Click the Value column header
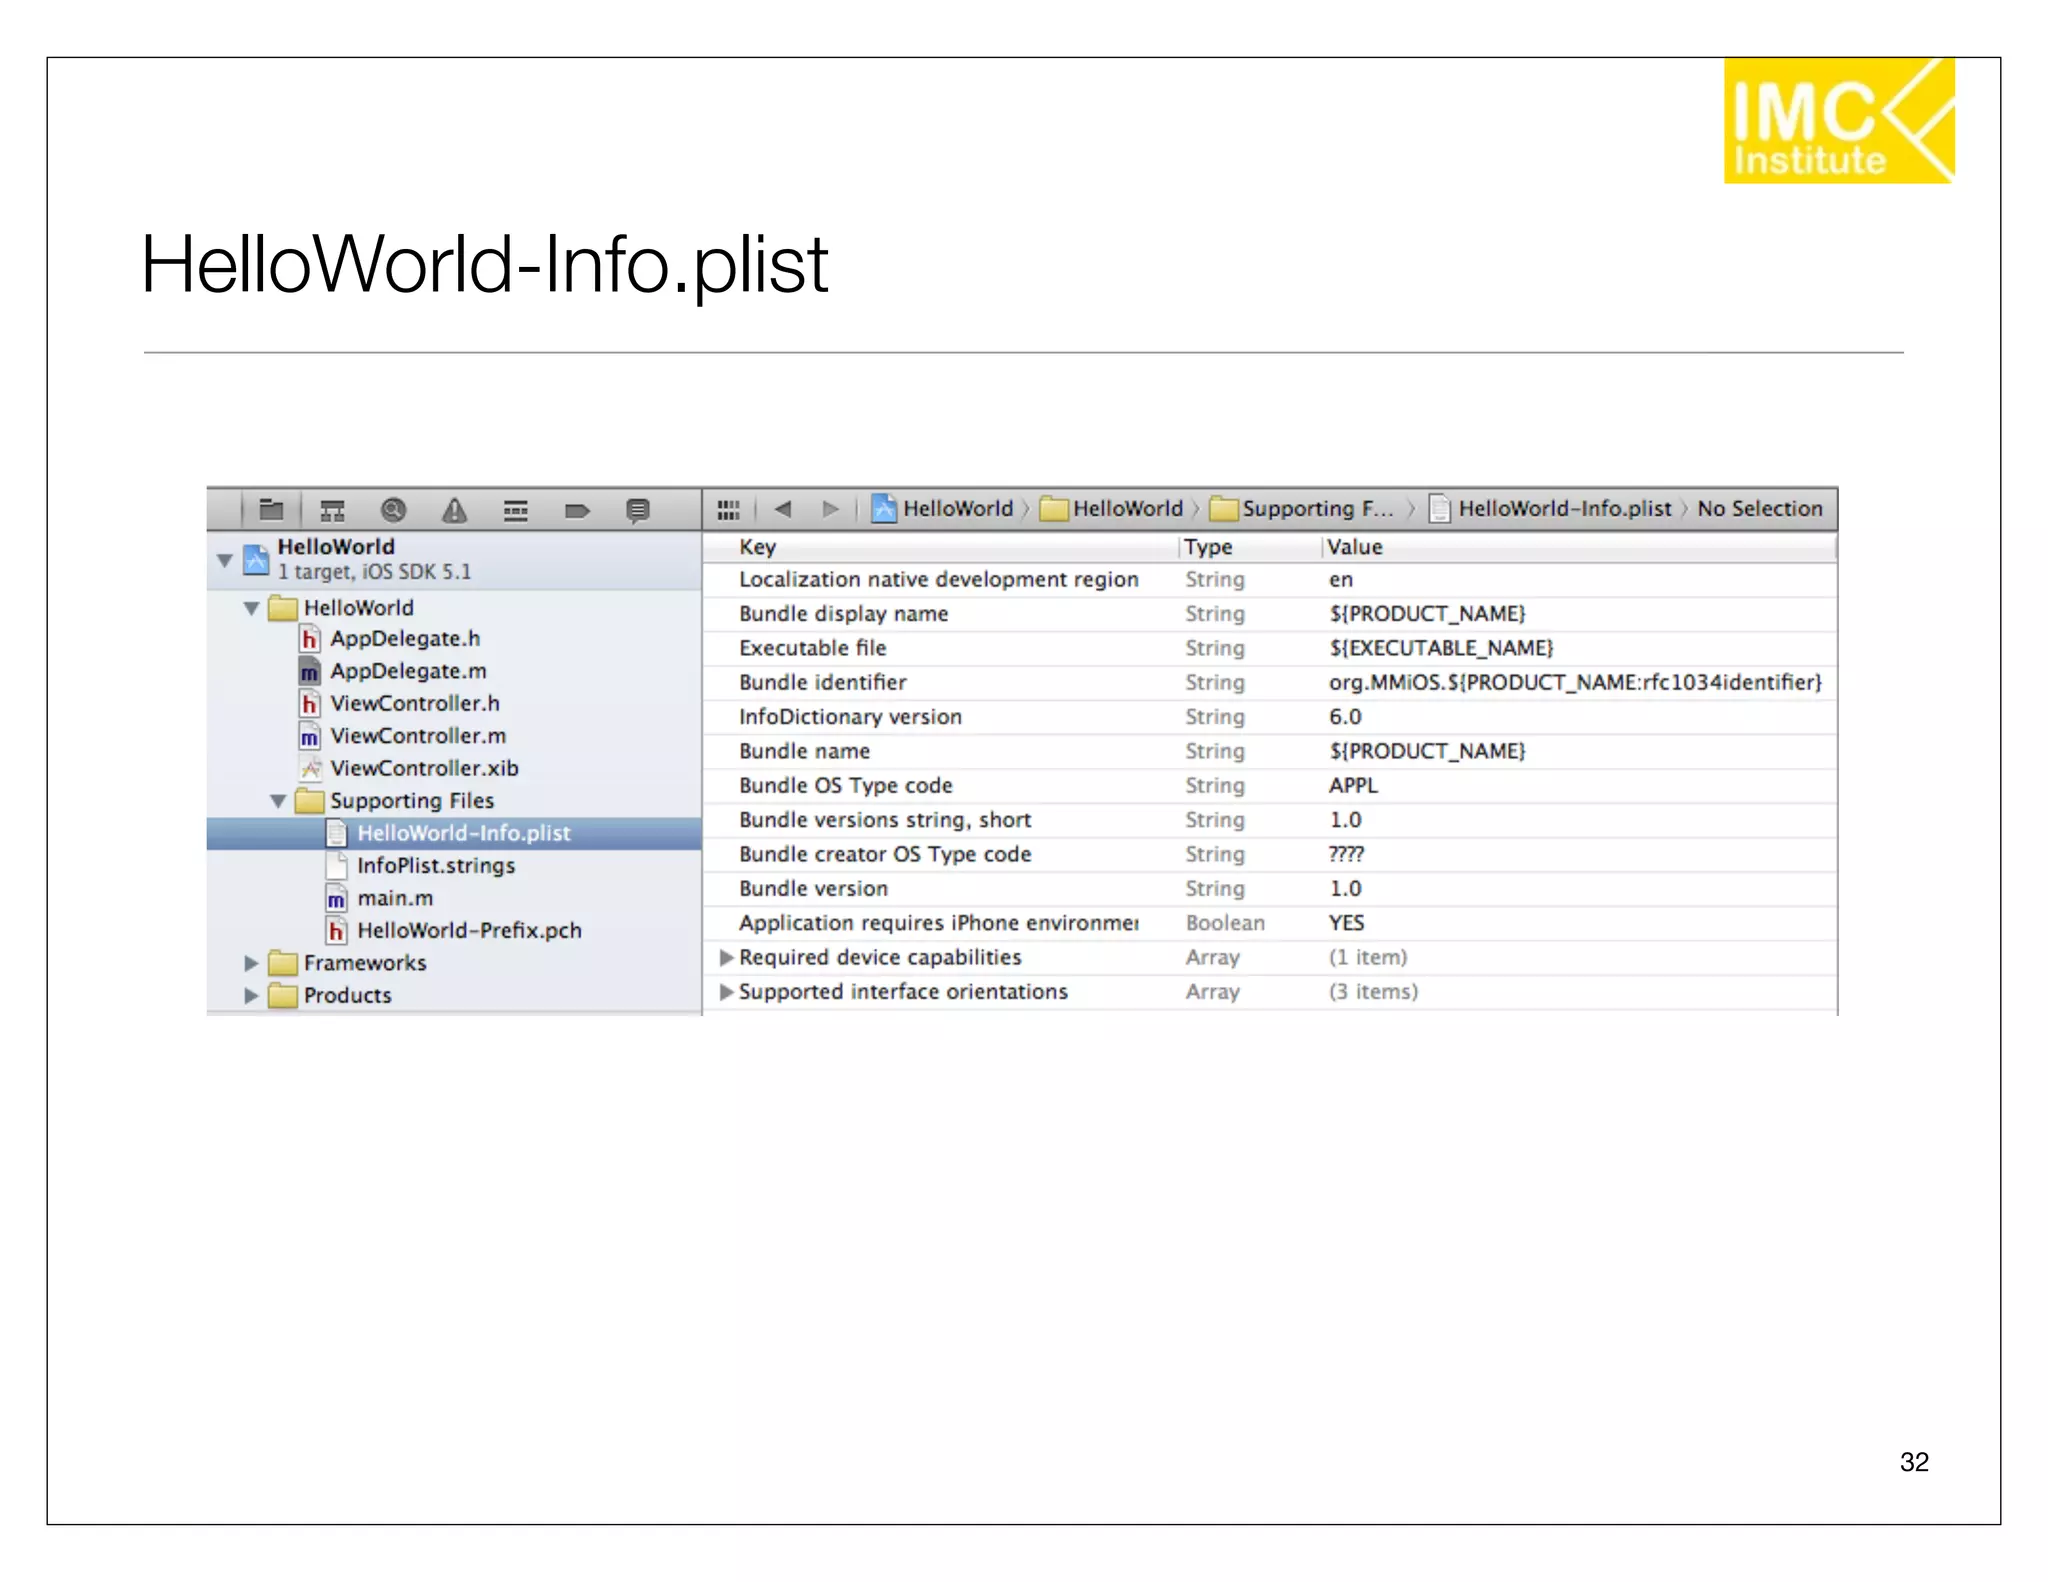The image size is (2048, 1582). tap(1354, 547)
